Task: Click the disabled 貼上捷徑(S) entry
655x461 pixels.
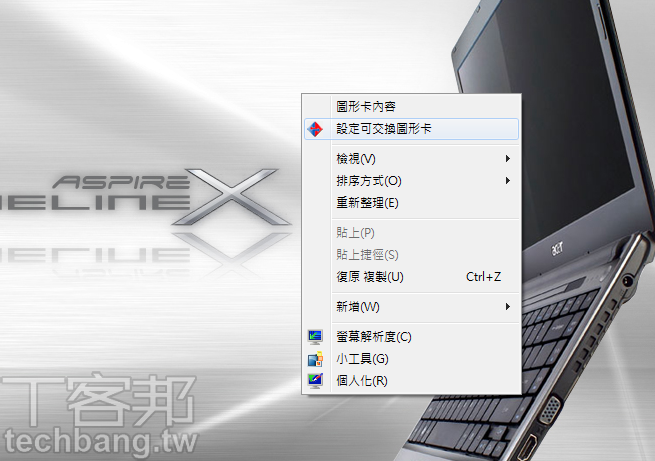Action: pos(367,255)
